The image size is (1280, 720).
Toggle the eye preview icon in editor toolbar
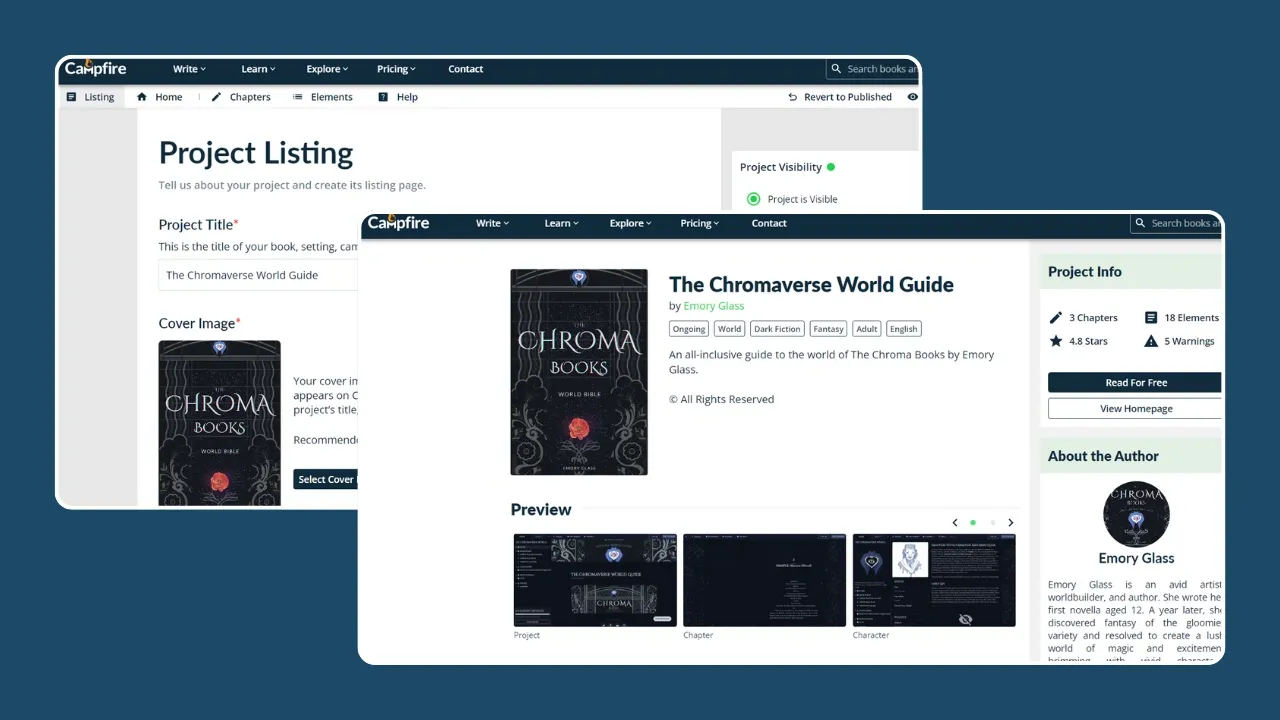(912, 97)
